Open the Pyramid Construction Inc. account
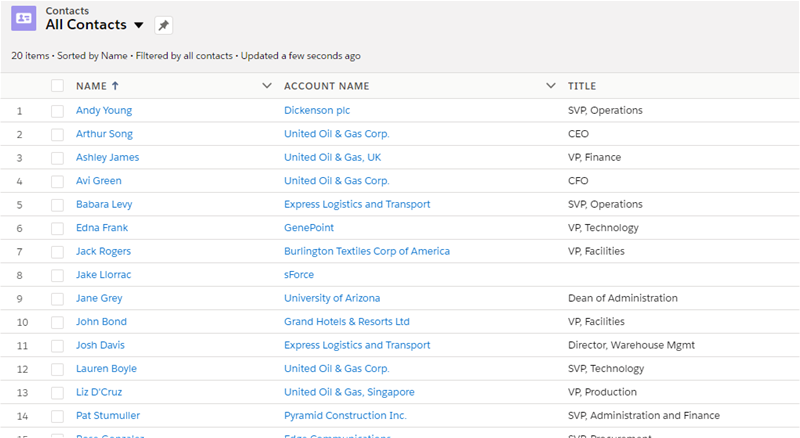 click(345, 416)
